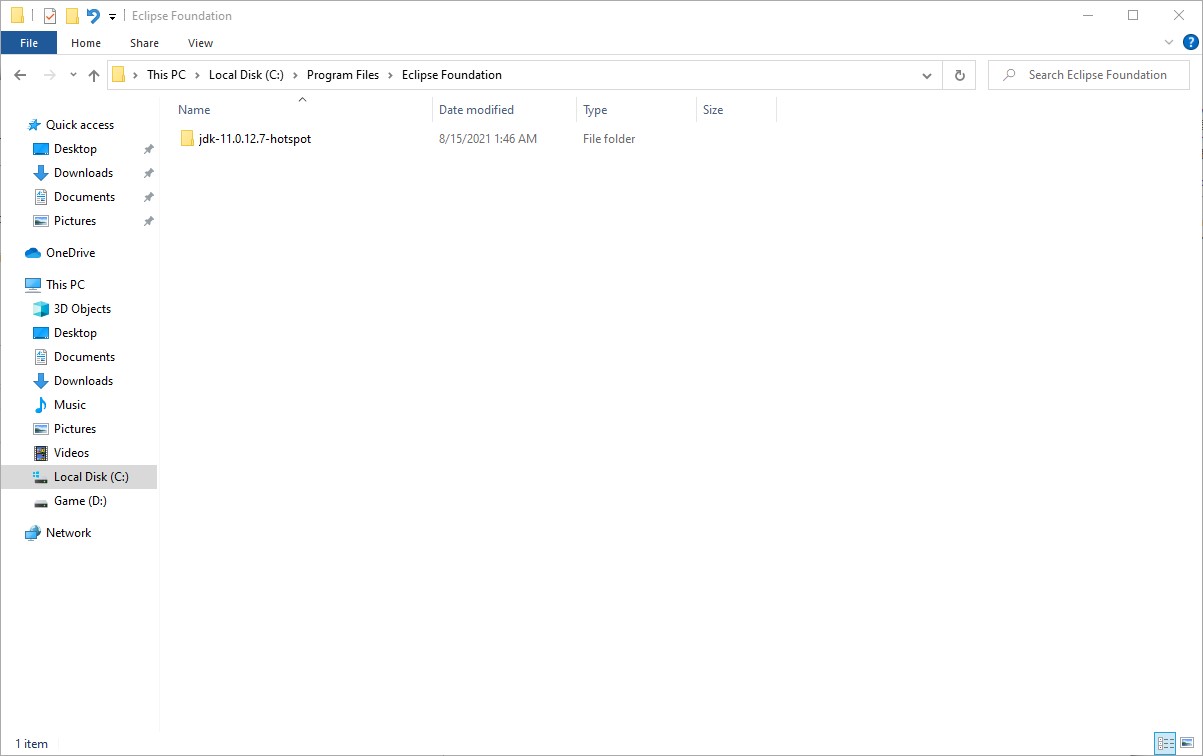Open the Music folder in sidebar
This screenshot has width=1203, height=756.
(x=70, y=405)
